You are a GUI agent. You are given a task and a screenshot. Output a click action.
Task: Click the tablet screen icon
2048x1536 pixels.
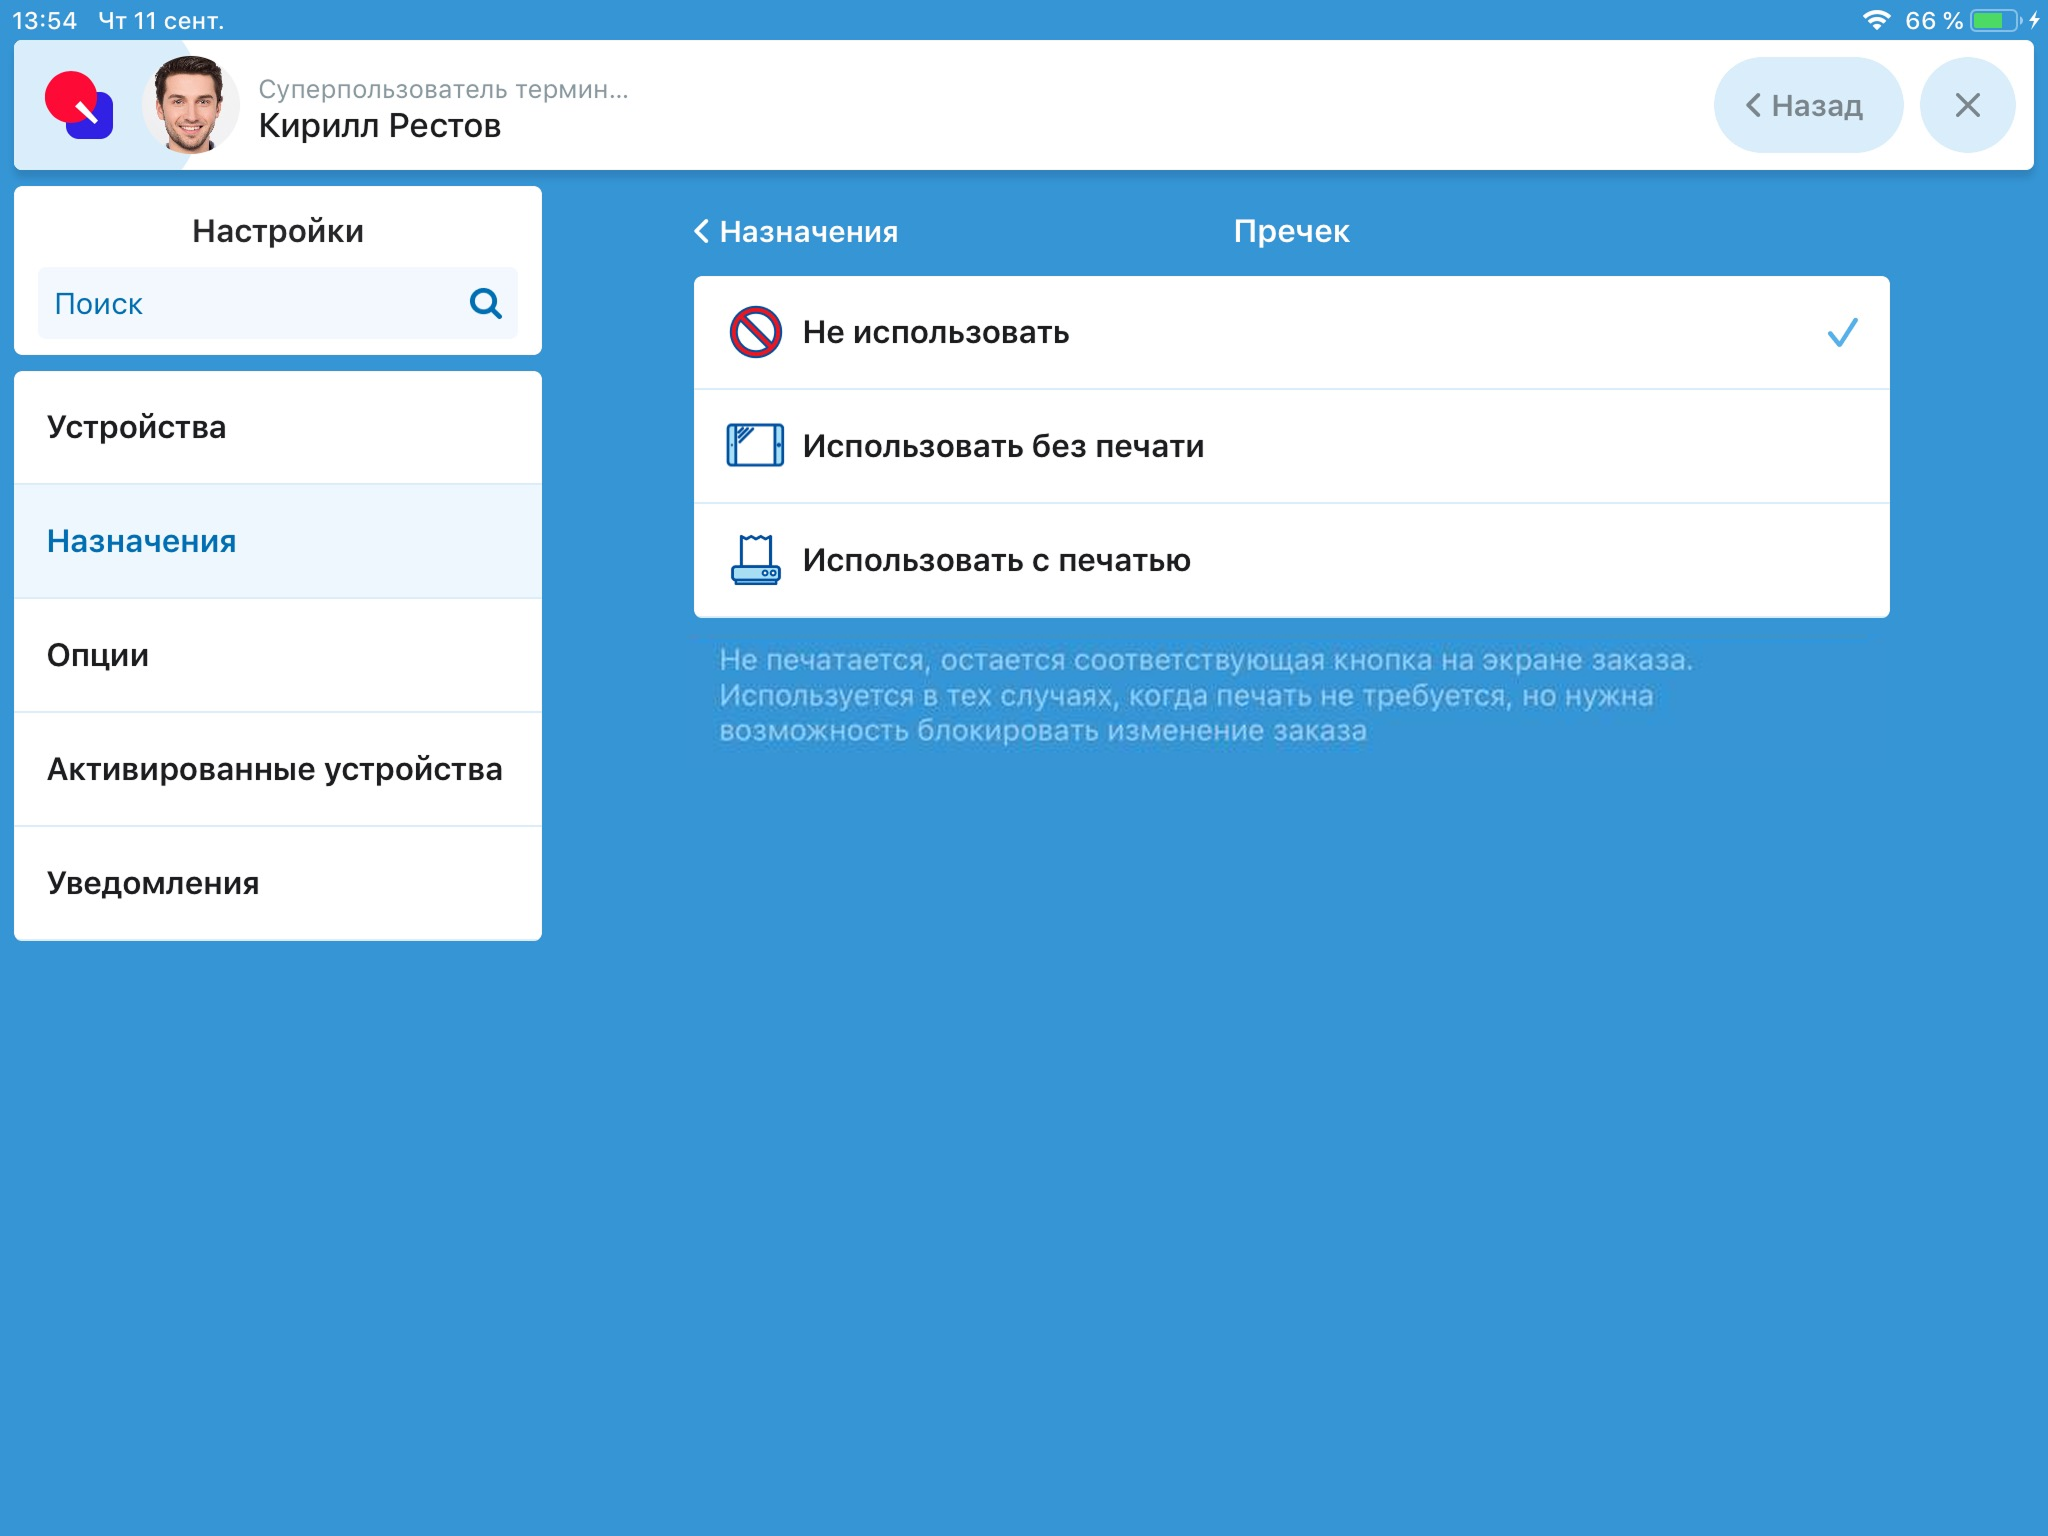click(x=755, y=446)
